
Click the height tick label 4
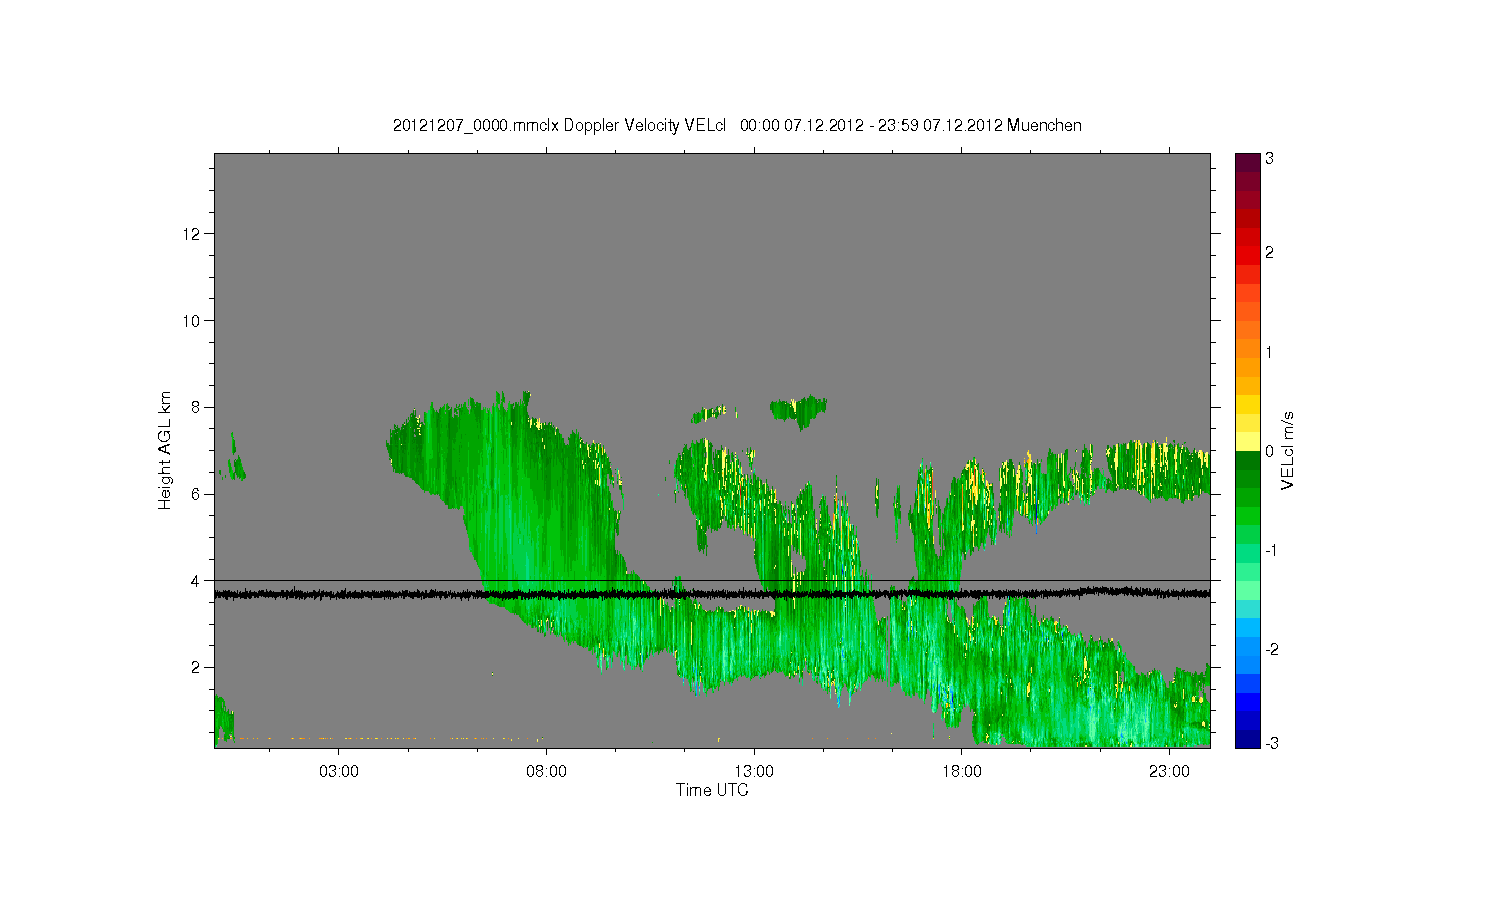pyautogui.click(x=197, y=581)
